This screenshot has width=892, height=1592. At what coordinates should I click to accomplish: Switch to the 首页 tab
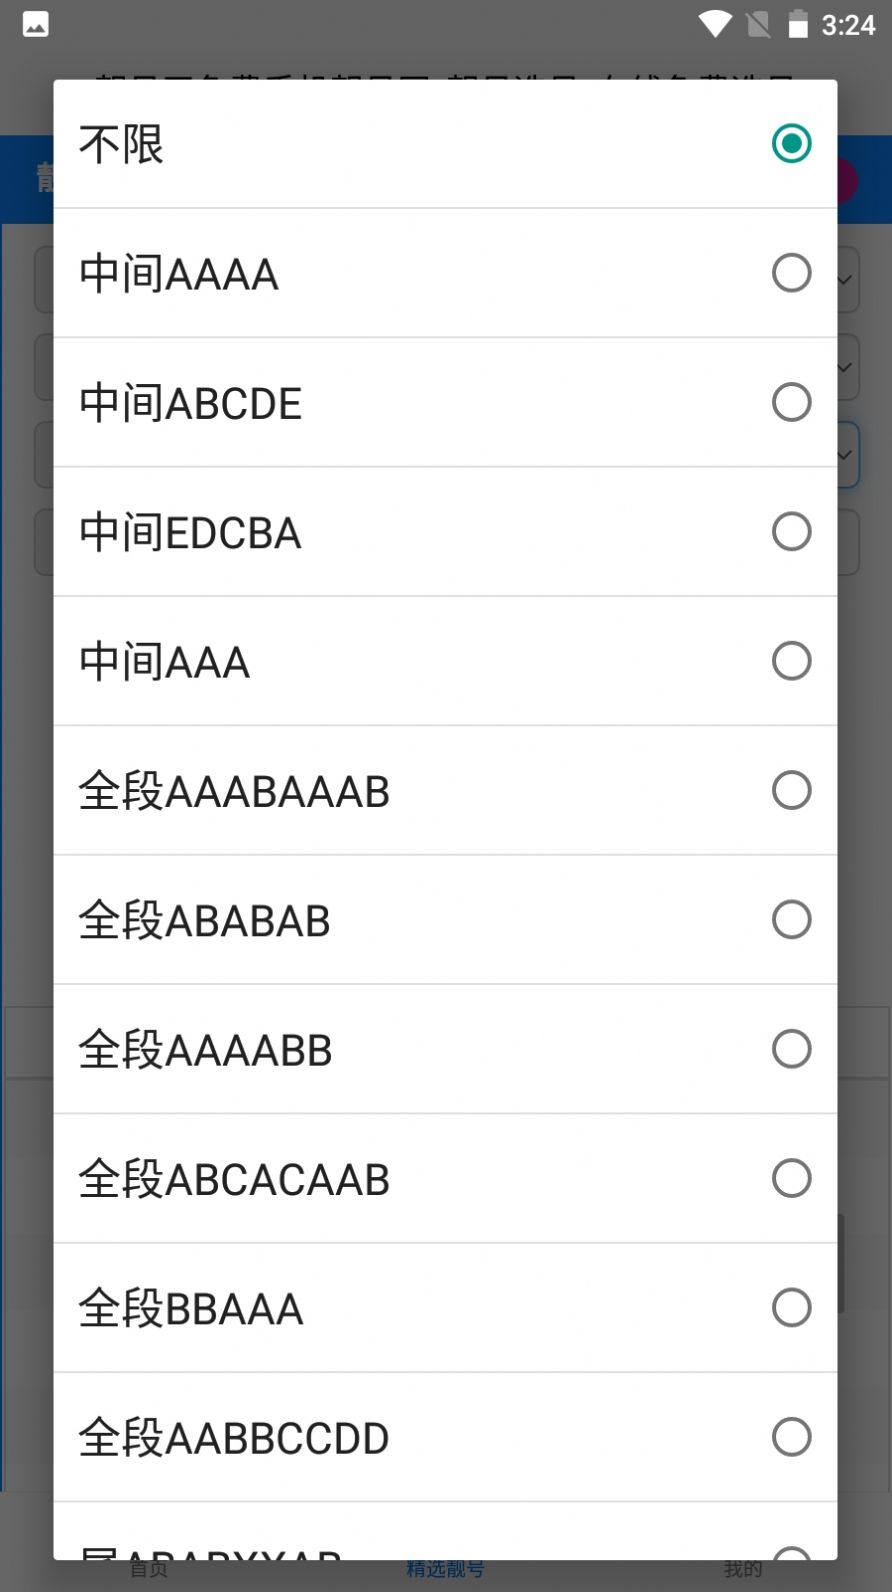point(147,1568)
